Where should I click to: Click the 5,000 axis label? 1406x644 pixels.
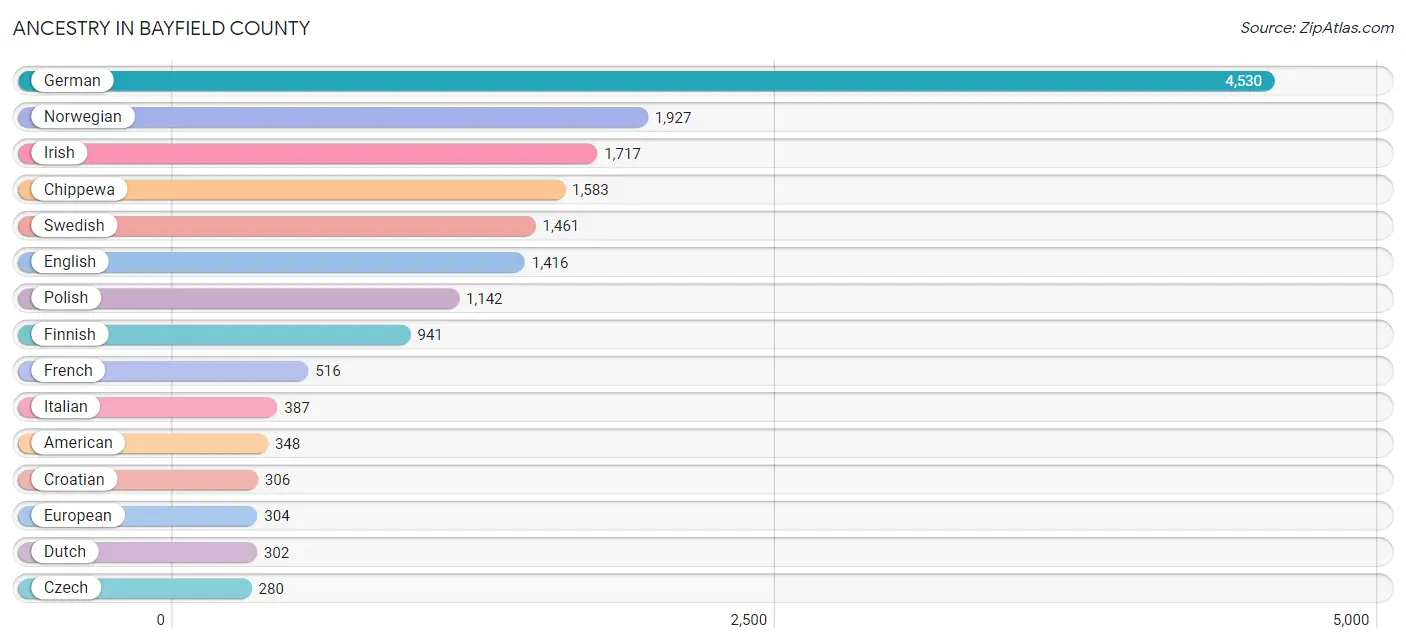pos(1350,620)
